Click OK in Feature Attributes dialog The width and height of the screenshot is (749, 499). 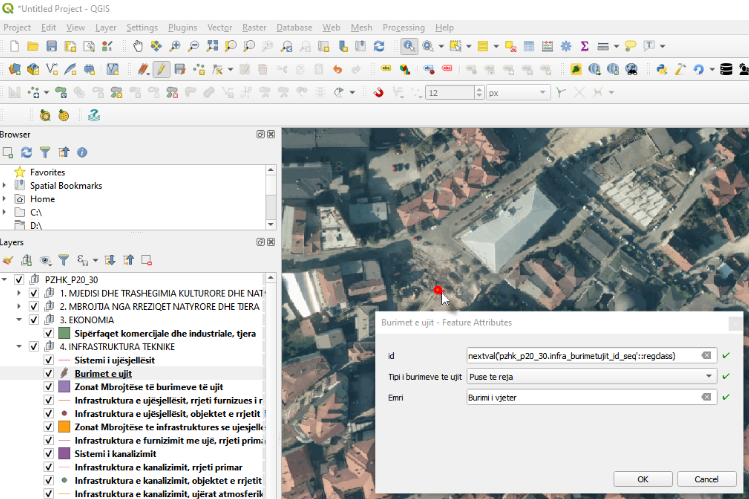point(641,479)
